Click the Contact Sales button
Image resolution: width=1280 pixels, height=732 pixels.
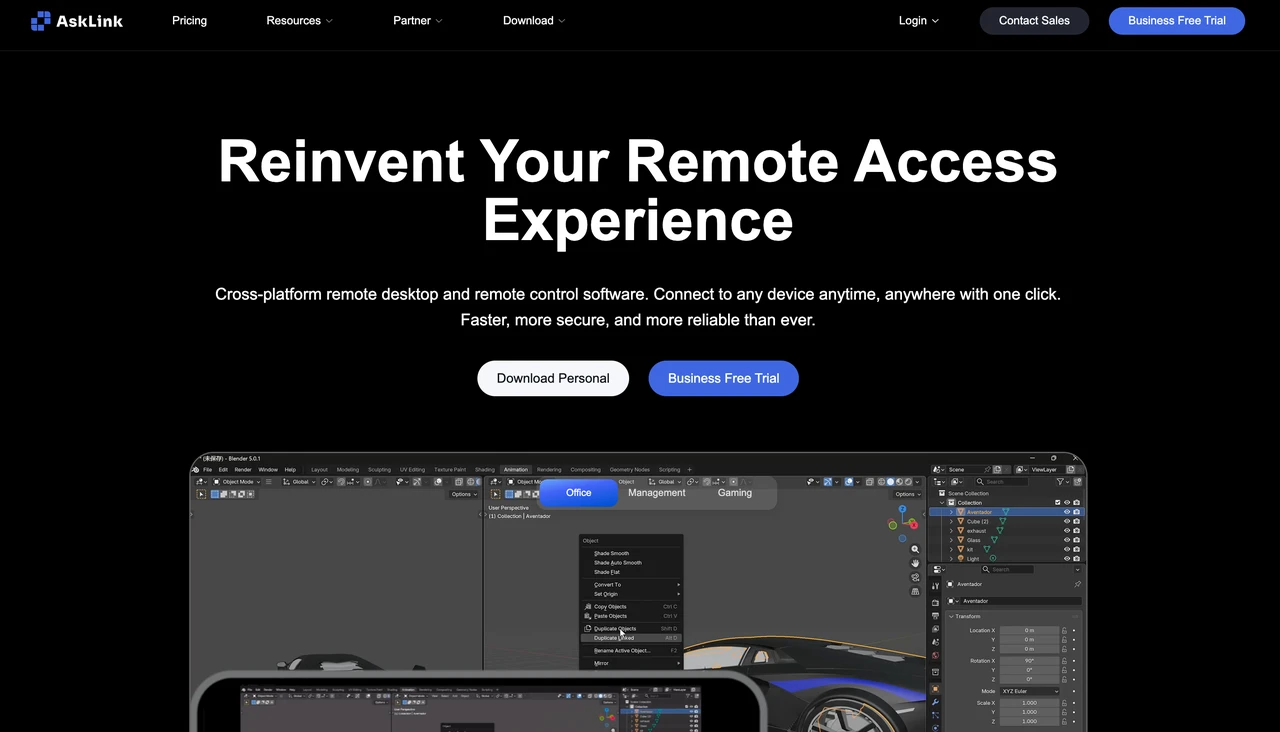tap(1034, 20)
